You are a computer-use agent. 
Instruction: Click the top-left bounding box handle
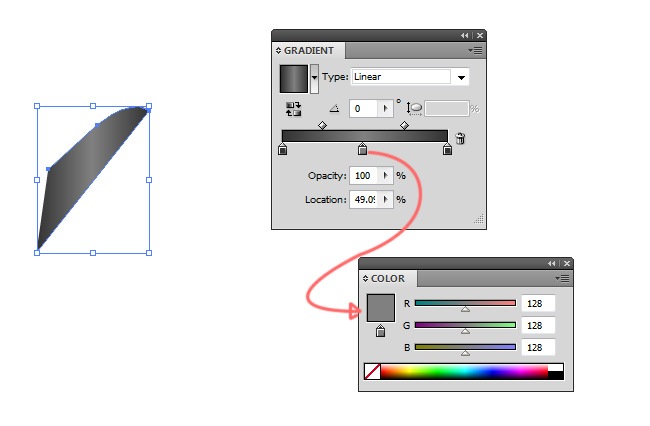tap(37, 106)
